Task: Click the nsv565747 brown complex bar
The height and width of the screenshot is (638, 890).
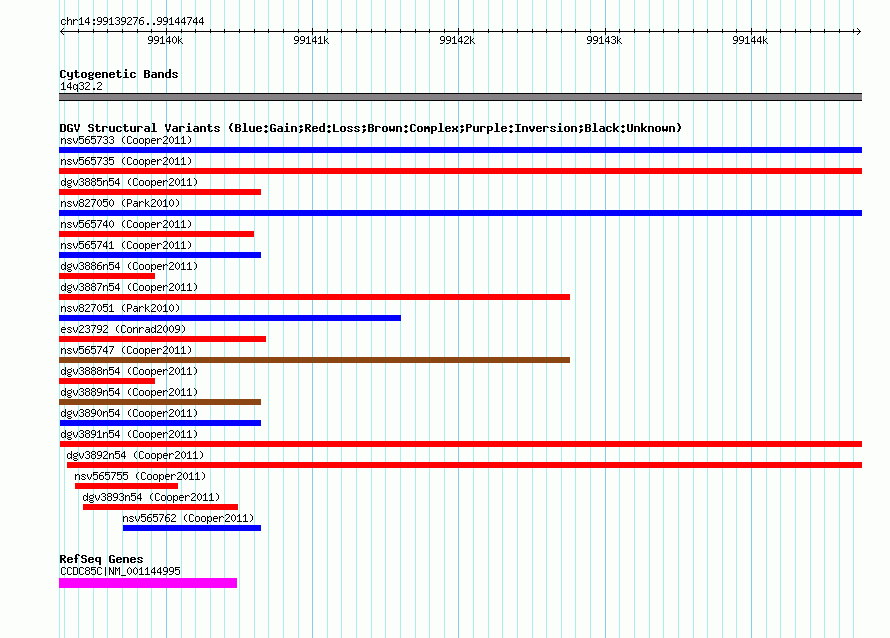Action: pyautogui.click(x=314, y=360)
